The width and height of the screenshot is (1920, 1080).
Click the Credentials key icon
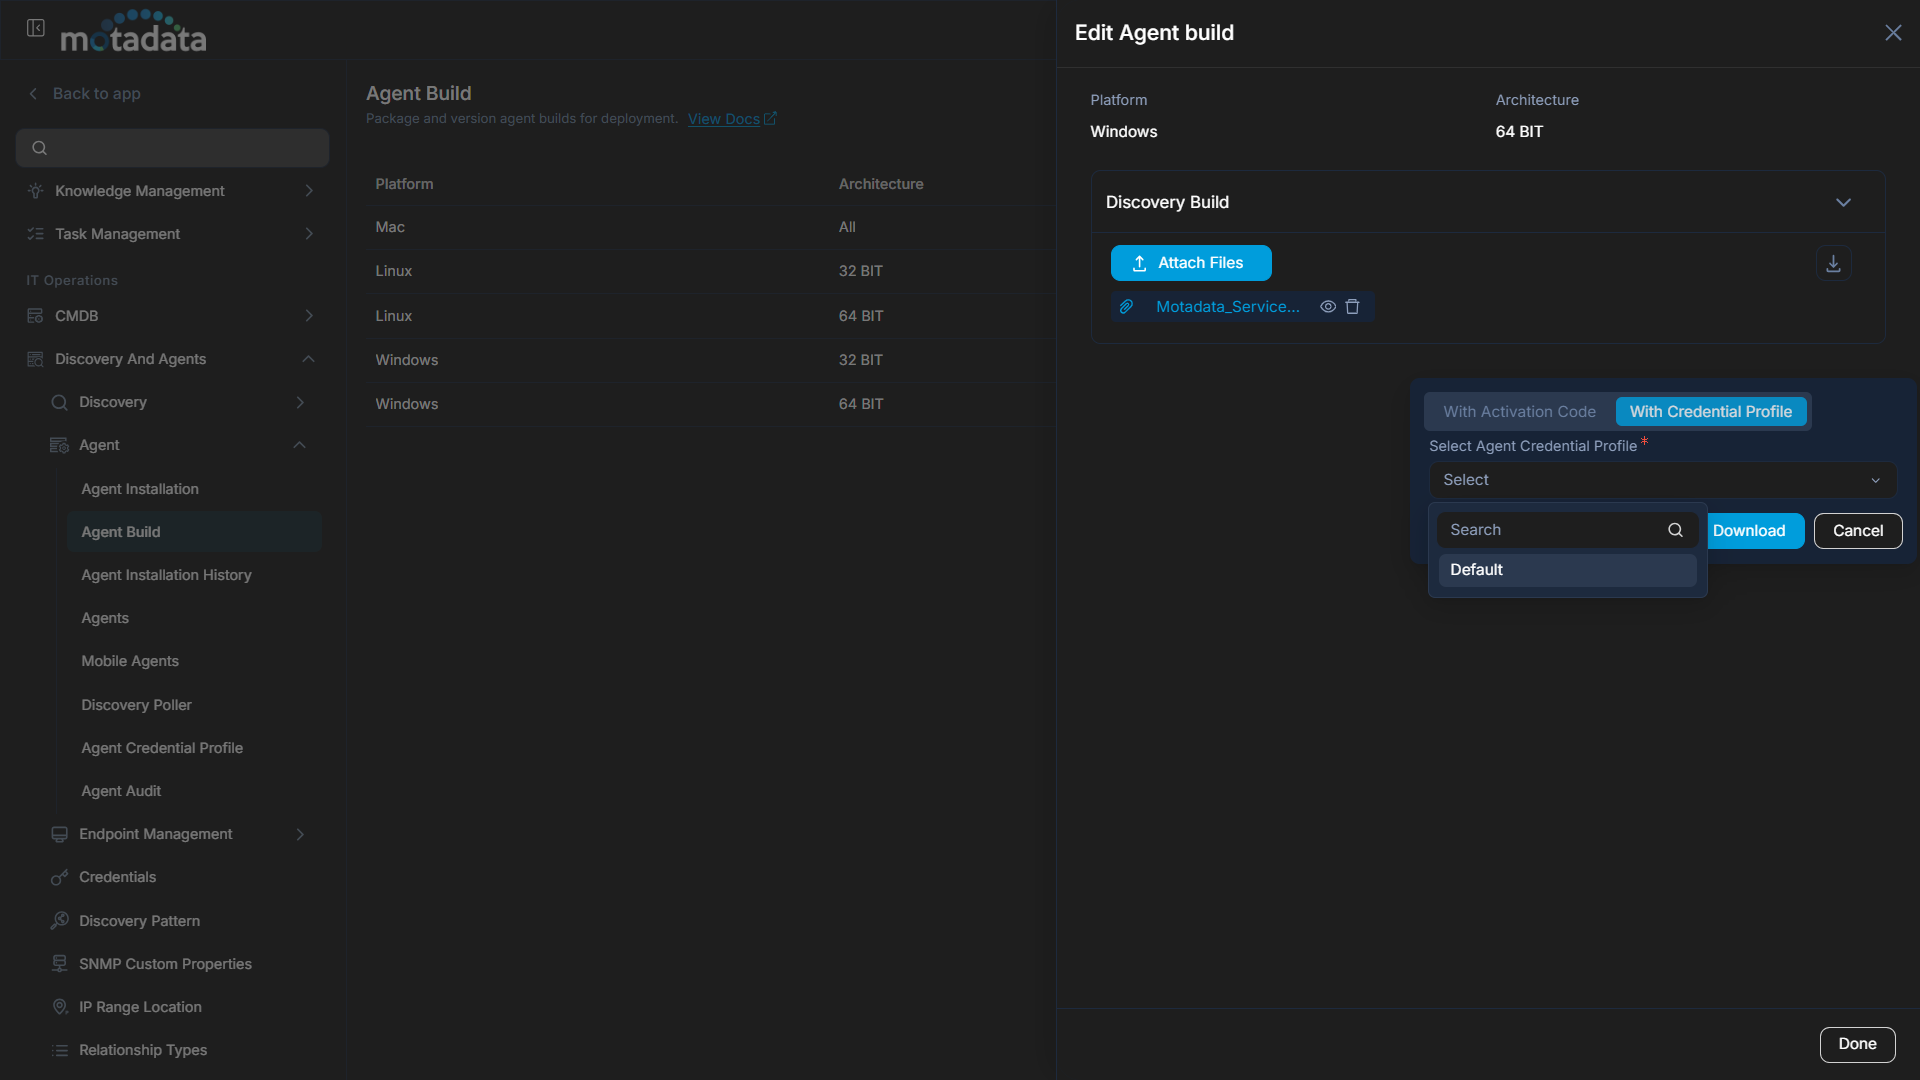coord(60,877)
